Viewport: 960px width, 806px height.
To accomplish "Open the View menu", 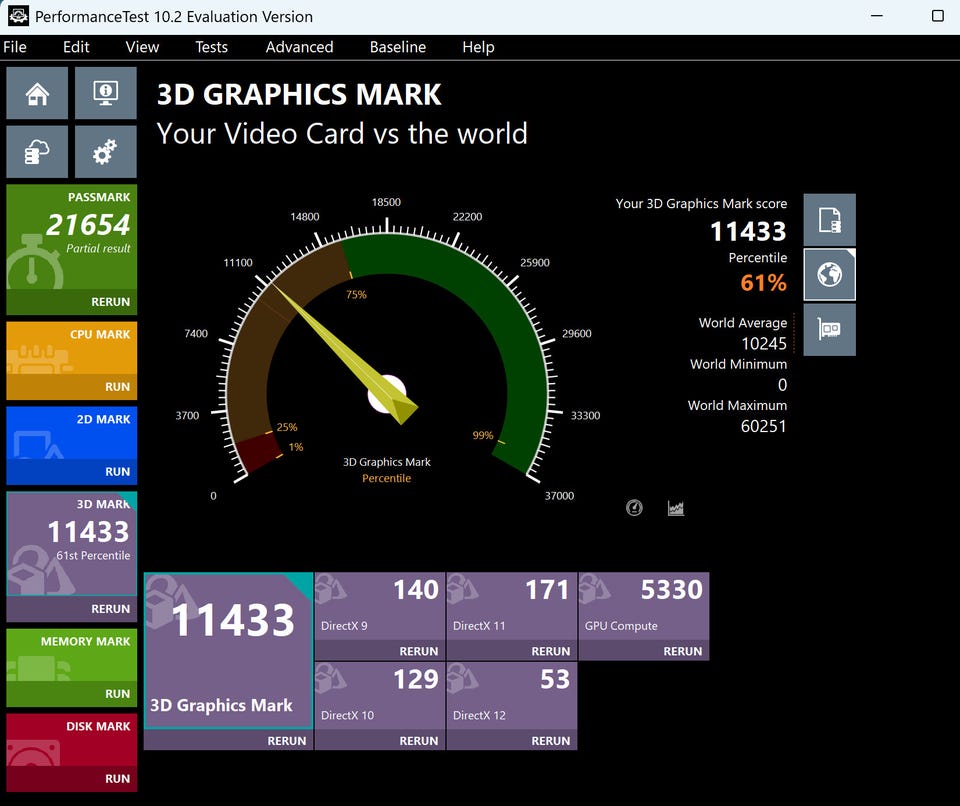I will pos(142,47).
